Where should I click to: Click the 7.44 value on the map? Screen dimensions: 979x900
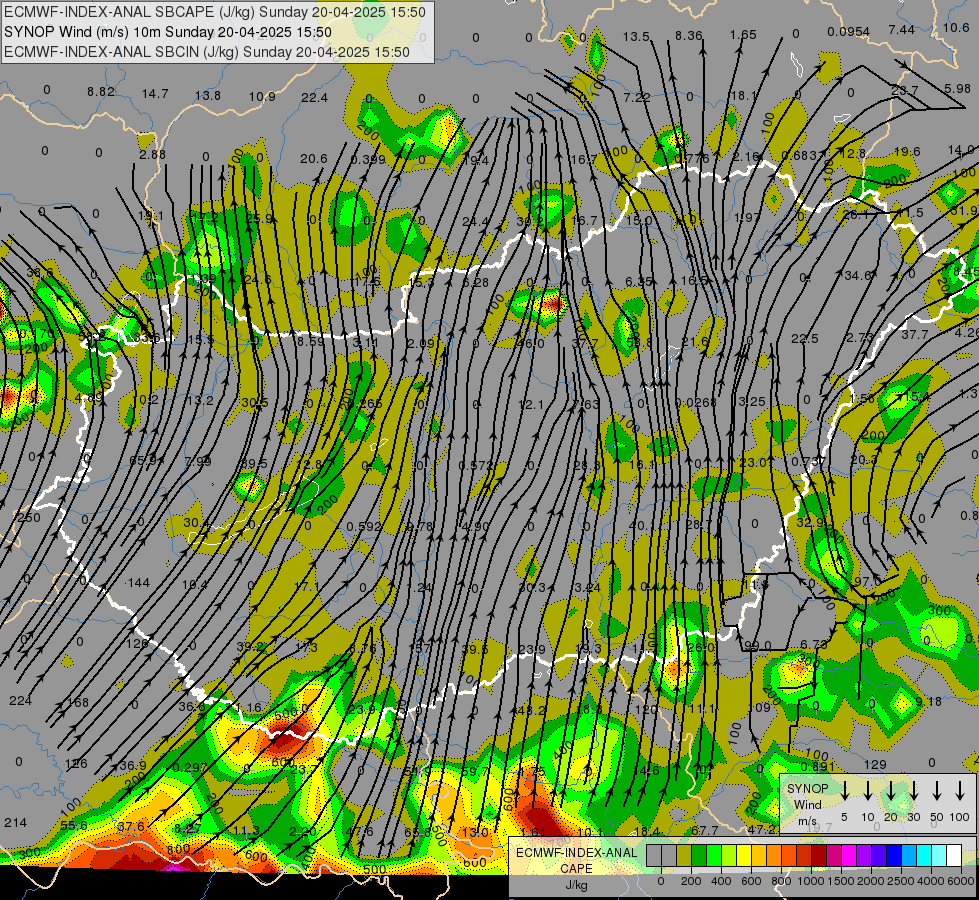click(902, 29)
